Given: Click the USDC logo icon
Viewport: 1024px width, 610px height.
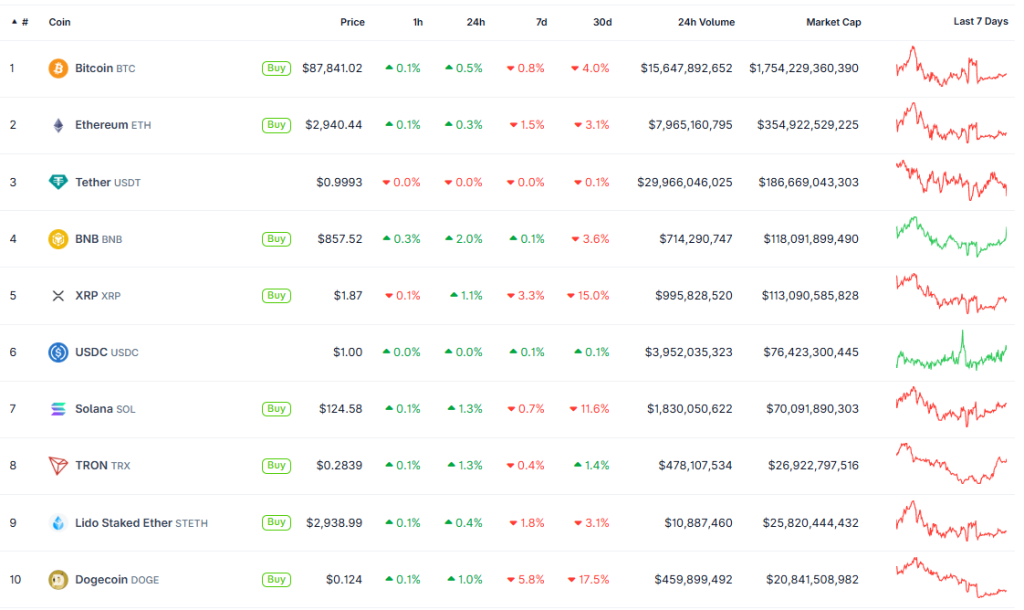Looking at the screenshot, I should (58, 352).
